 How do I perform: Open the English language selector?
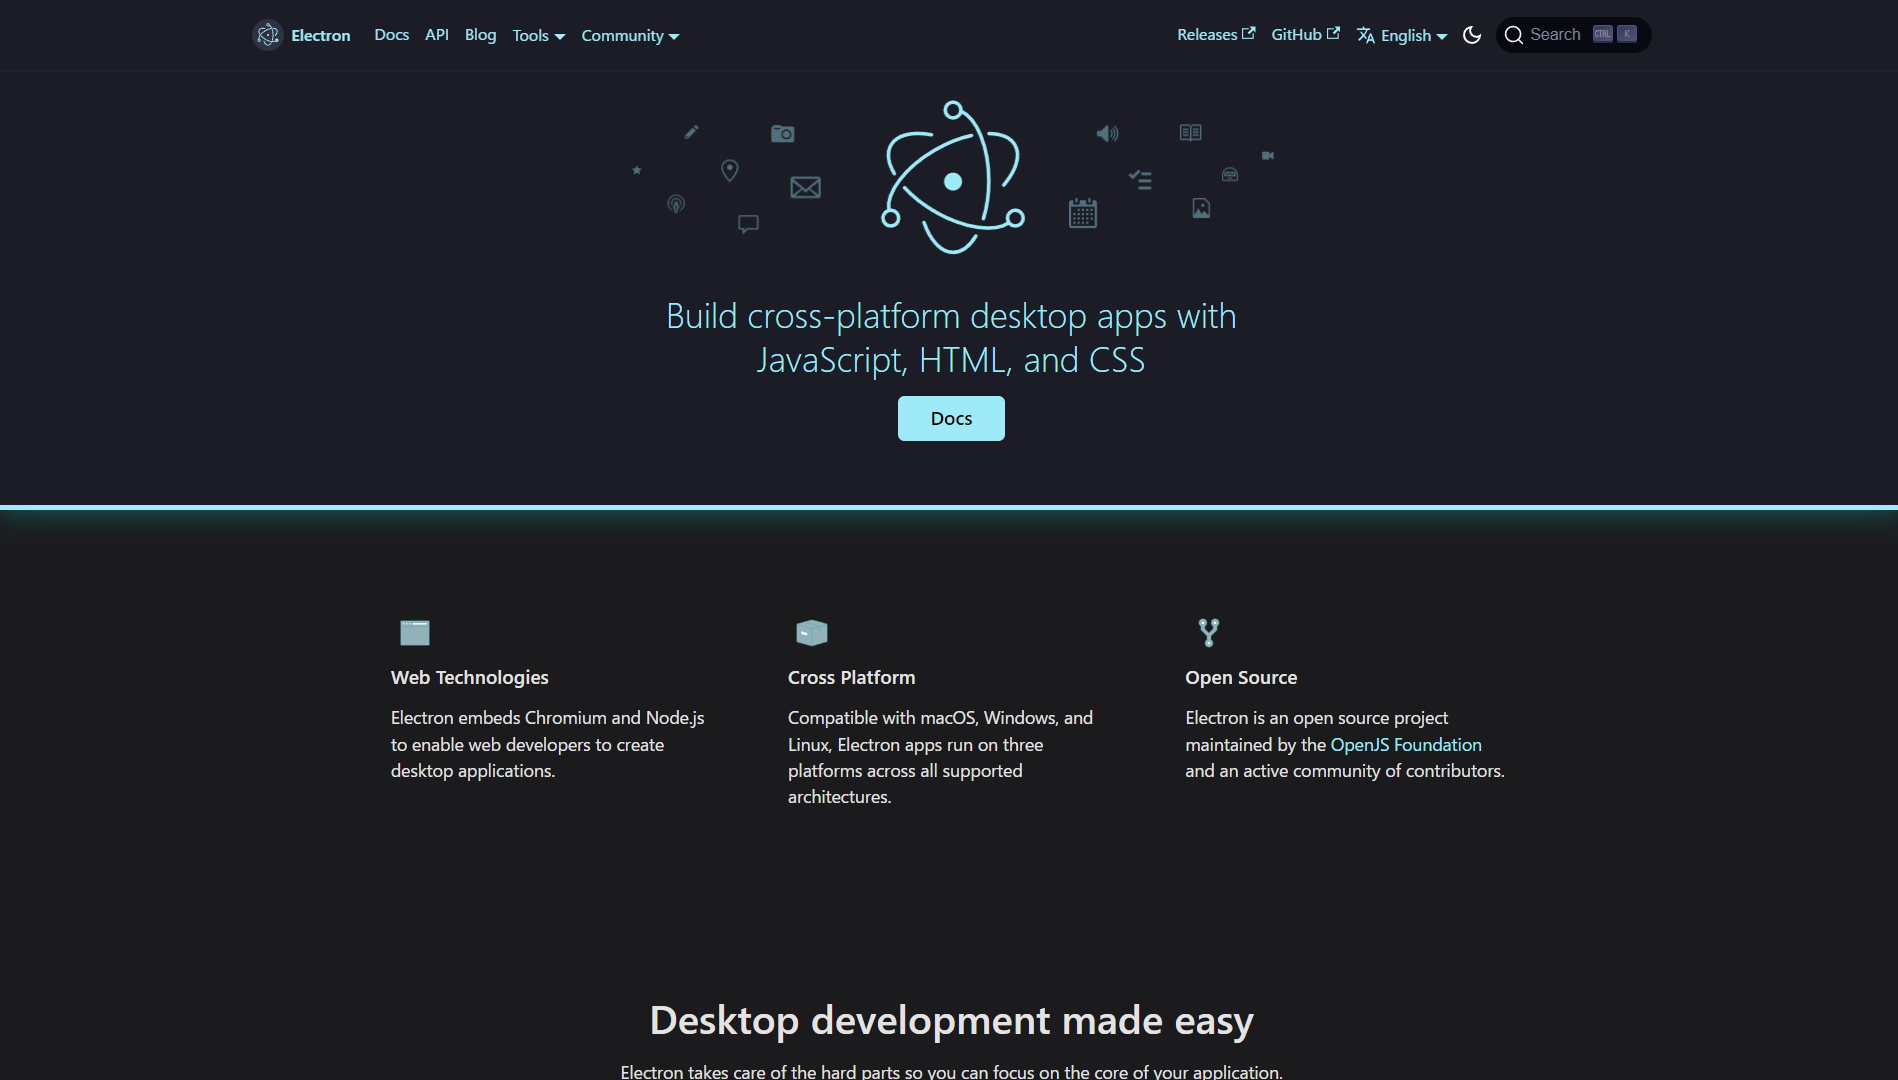1402,36
